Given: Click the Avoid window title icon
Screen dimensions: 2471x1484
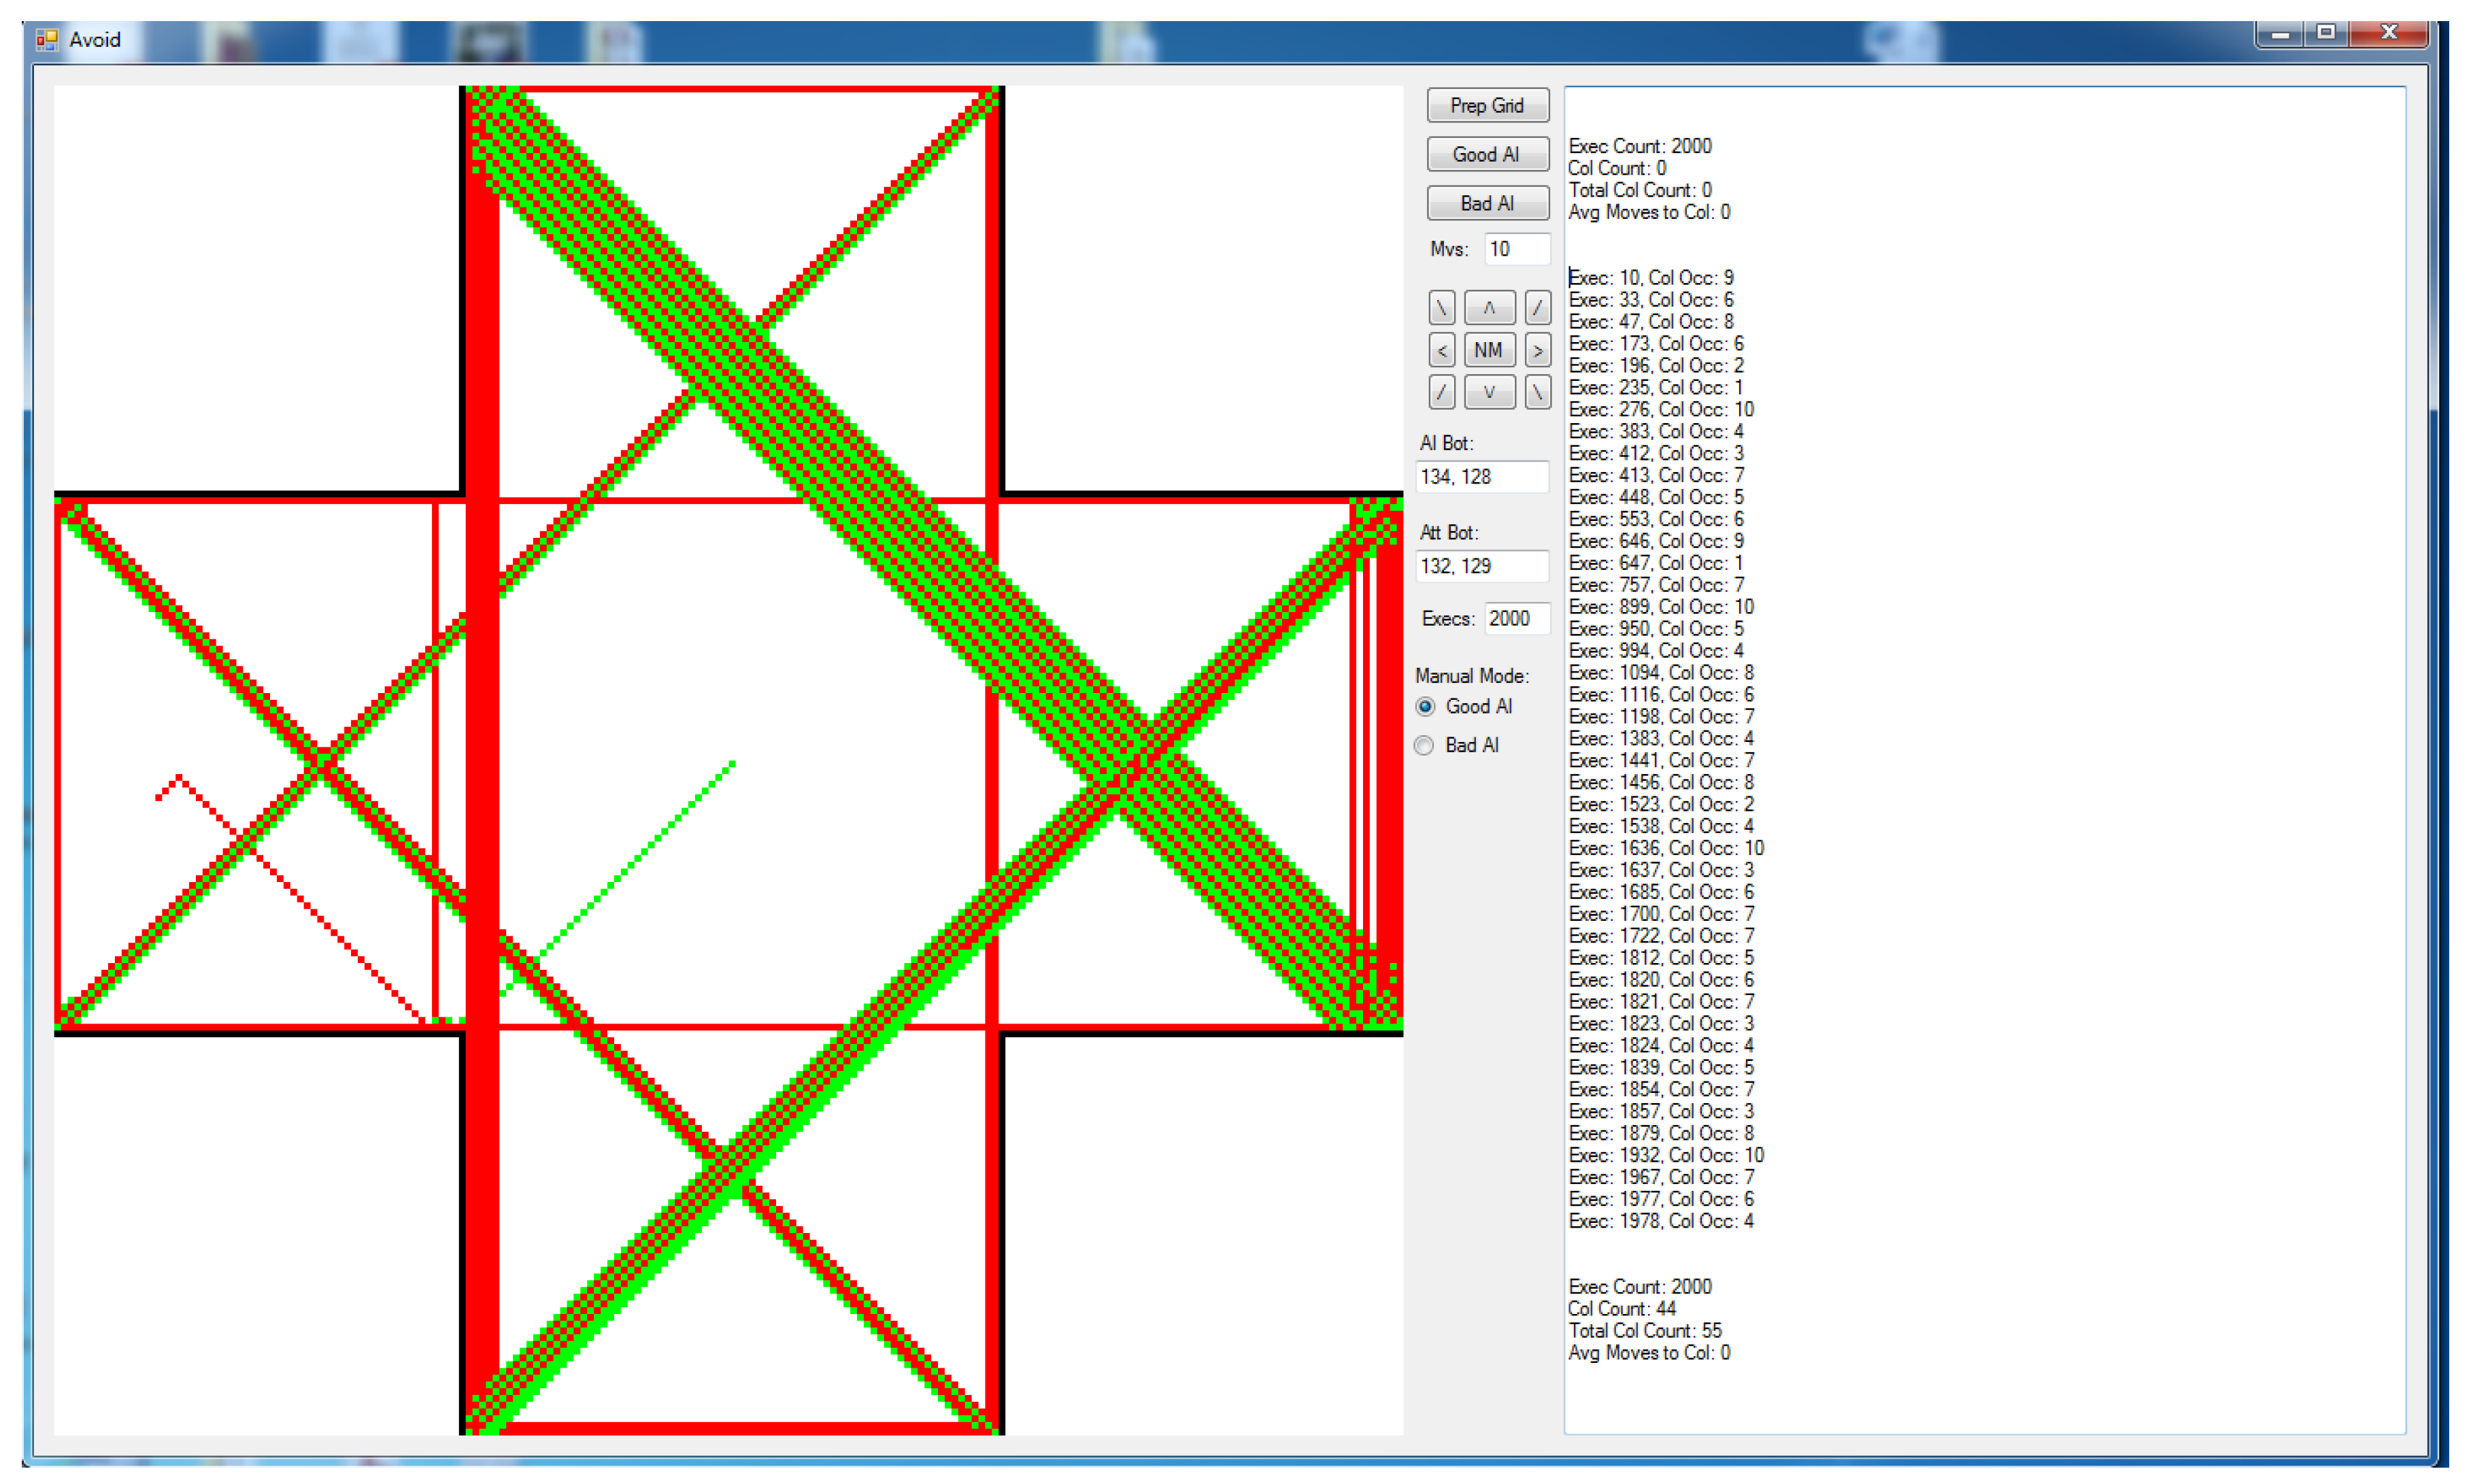Looking at the screenshot, I should 46,40.
